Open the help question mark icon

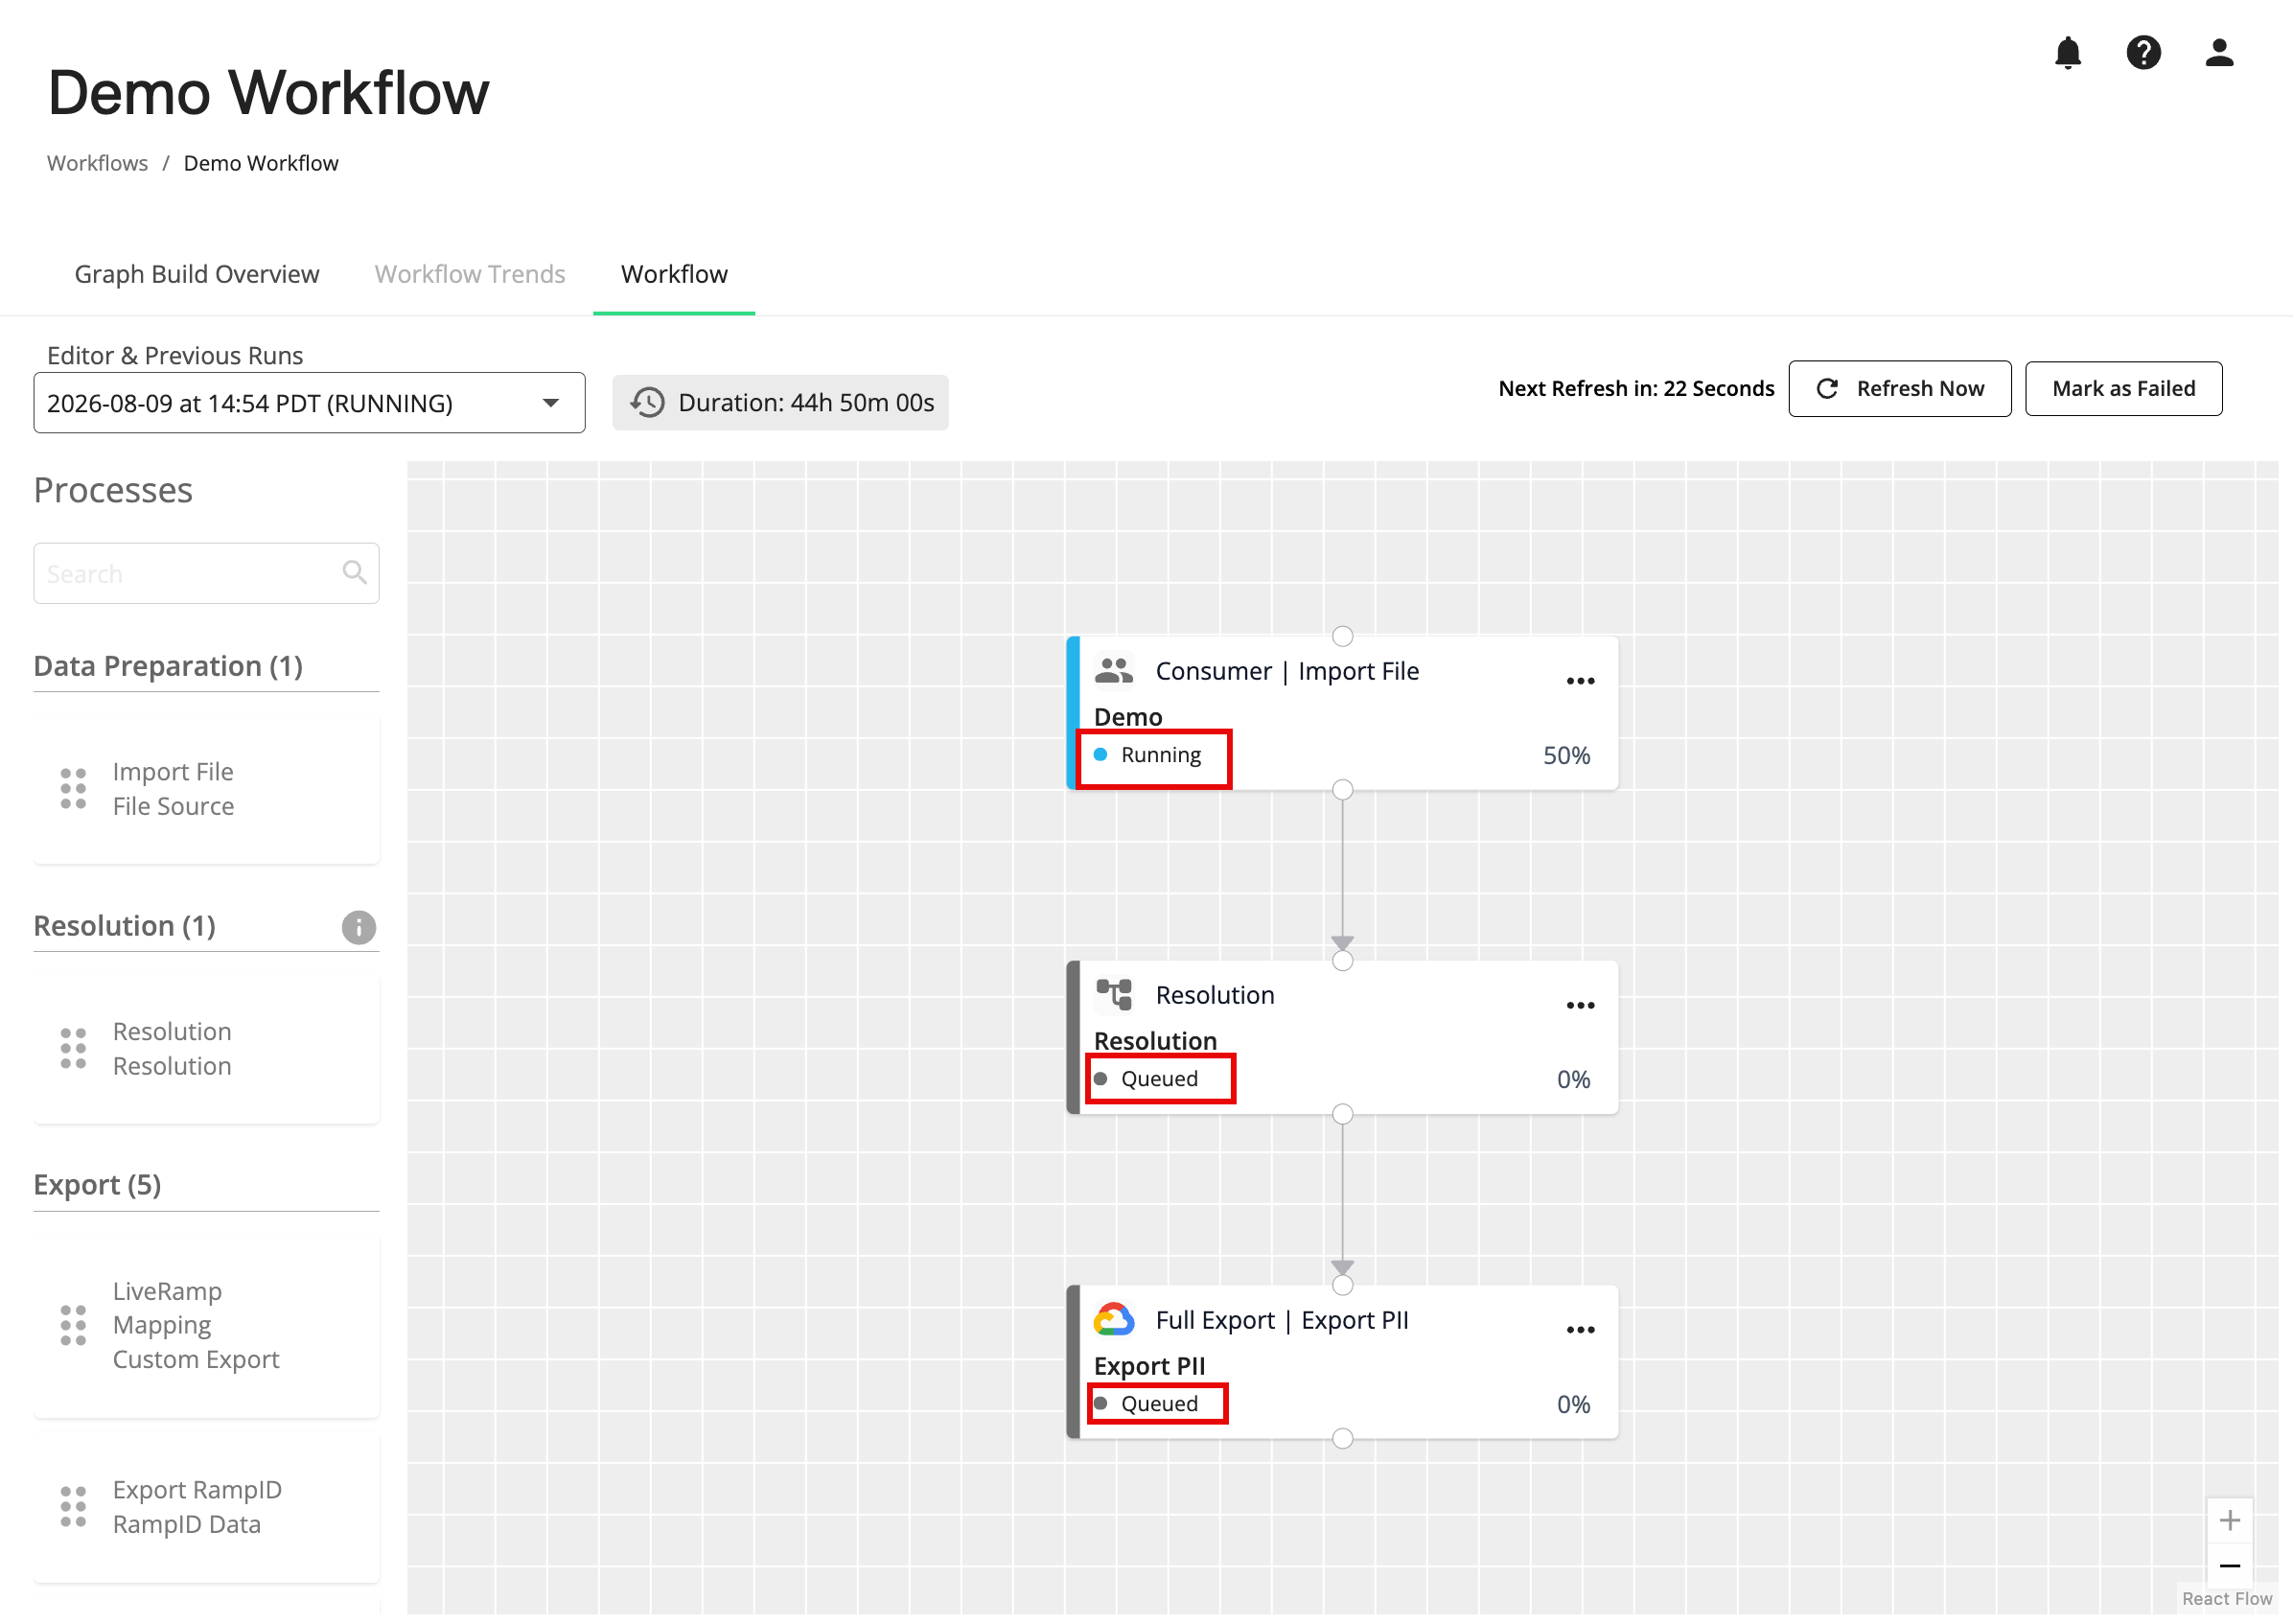[x=2143, y=52]
